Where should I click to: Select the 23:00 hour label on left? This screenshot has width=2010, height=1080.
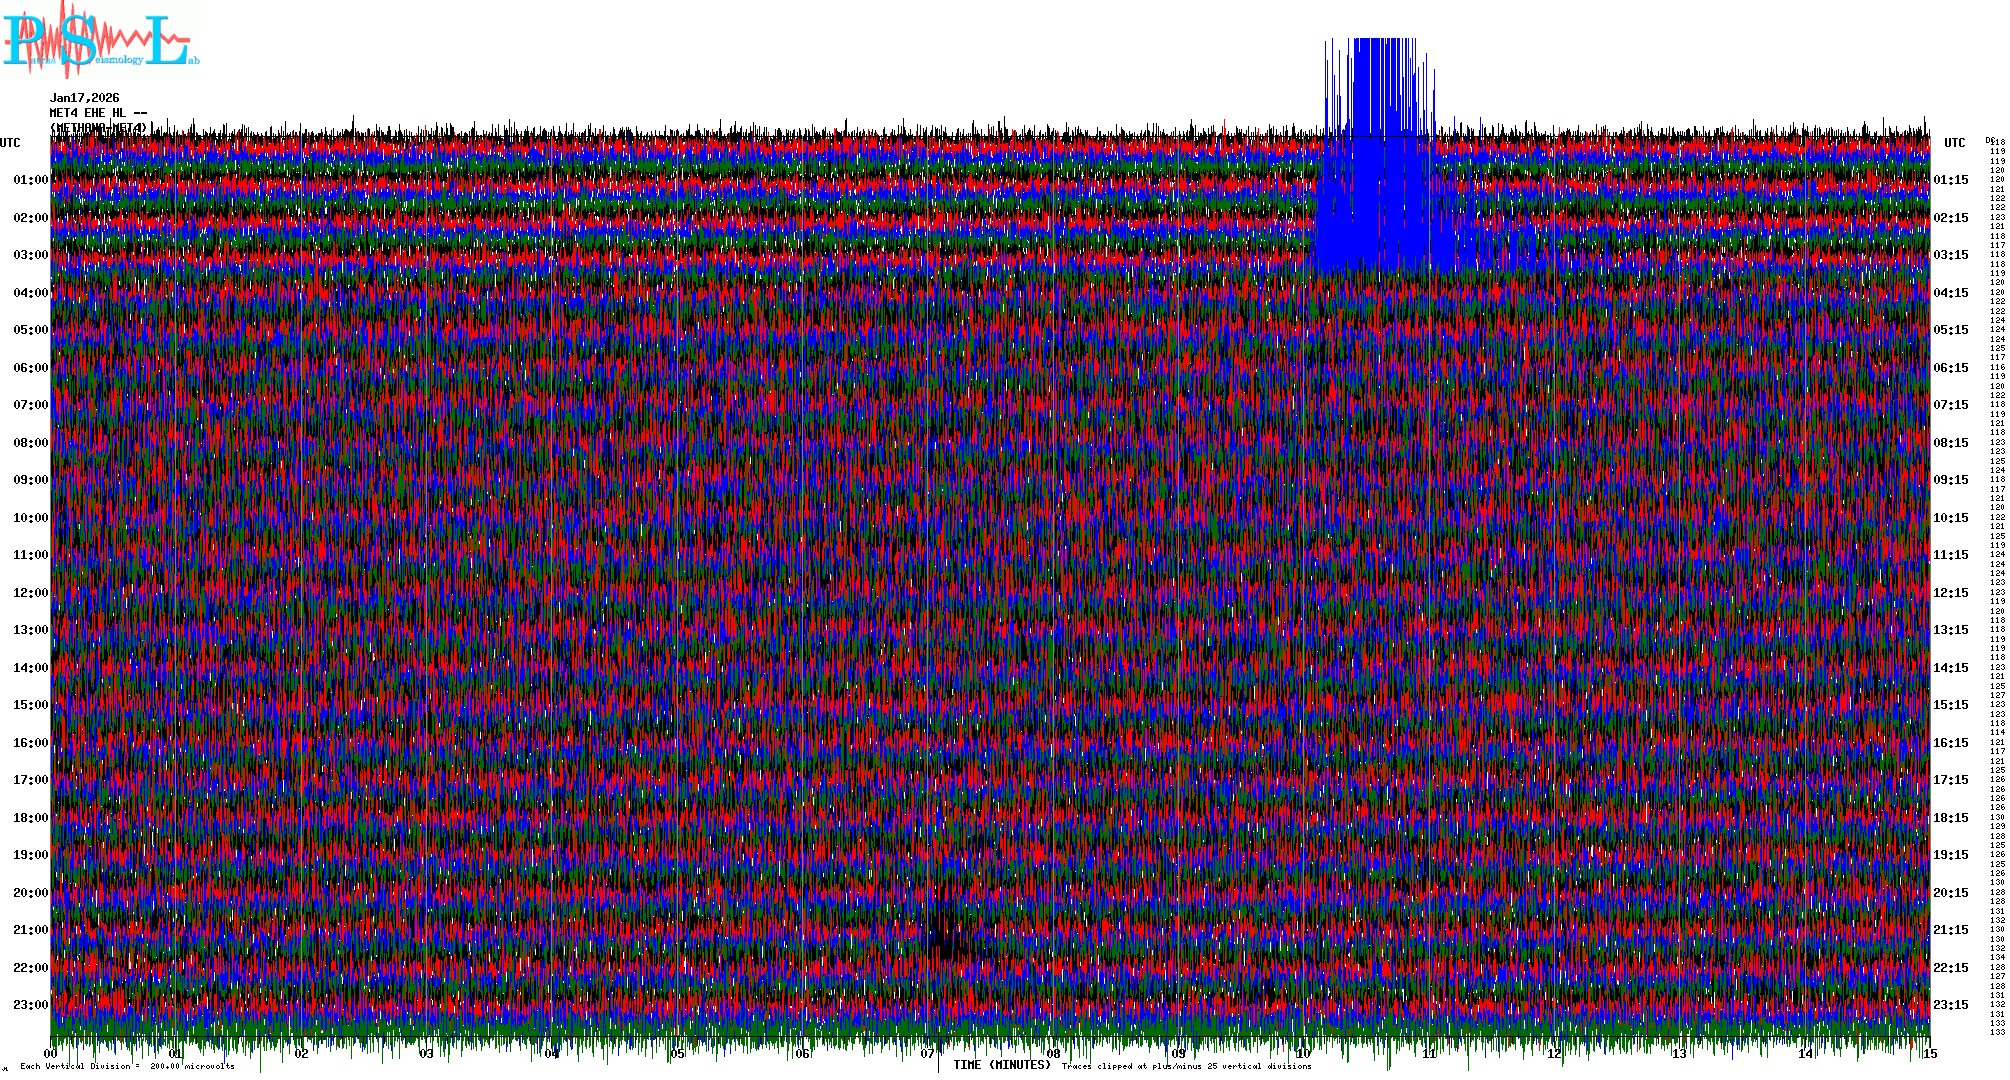point(30,1005)
